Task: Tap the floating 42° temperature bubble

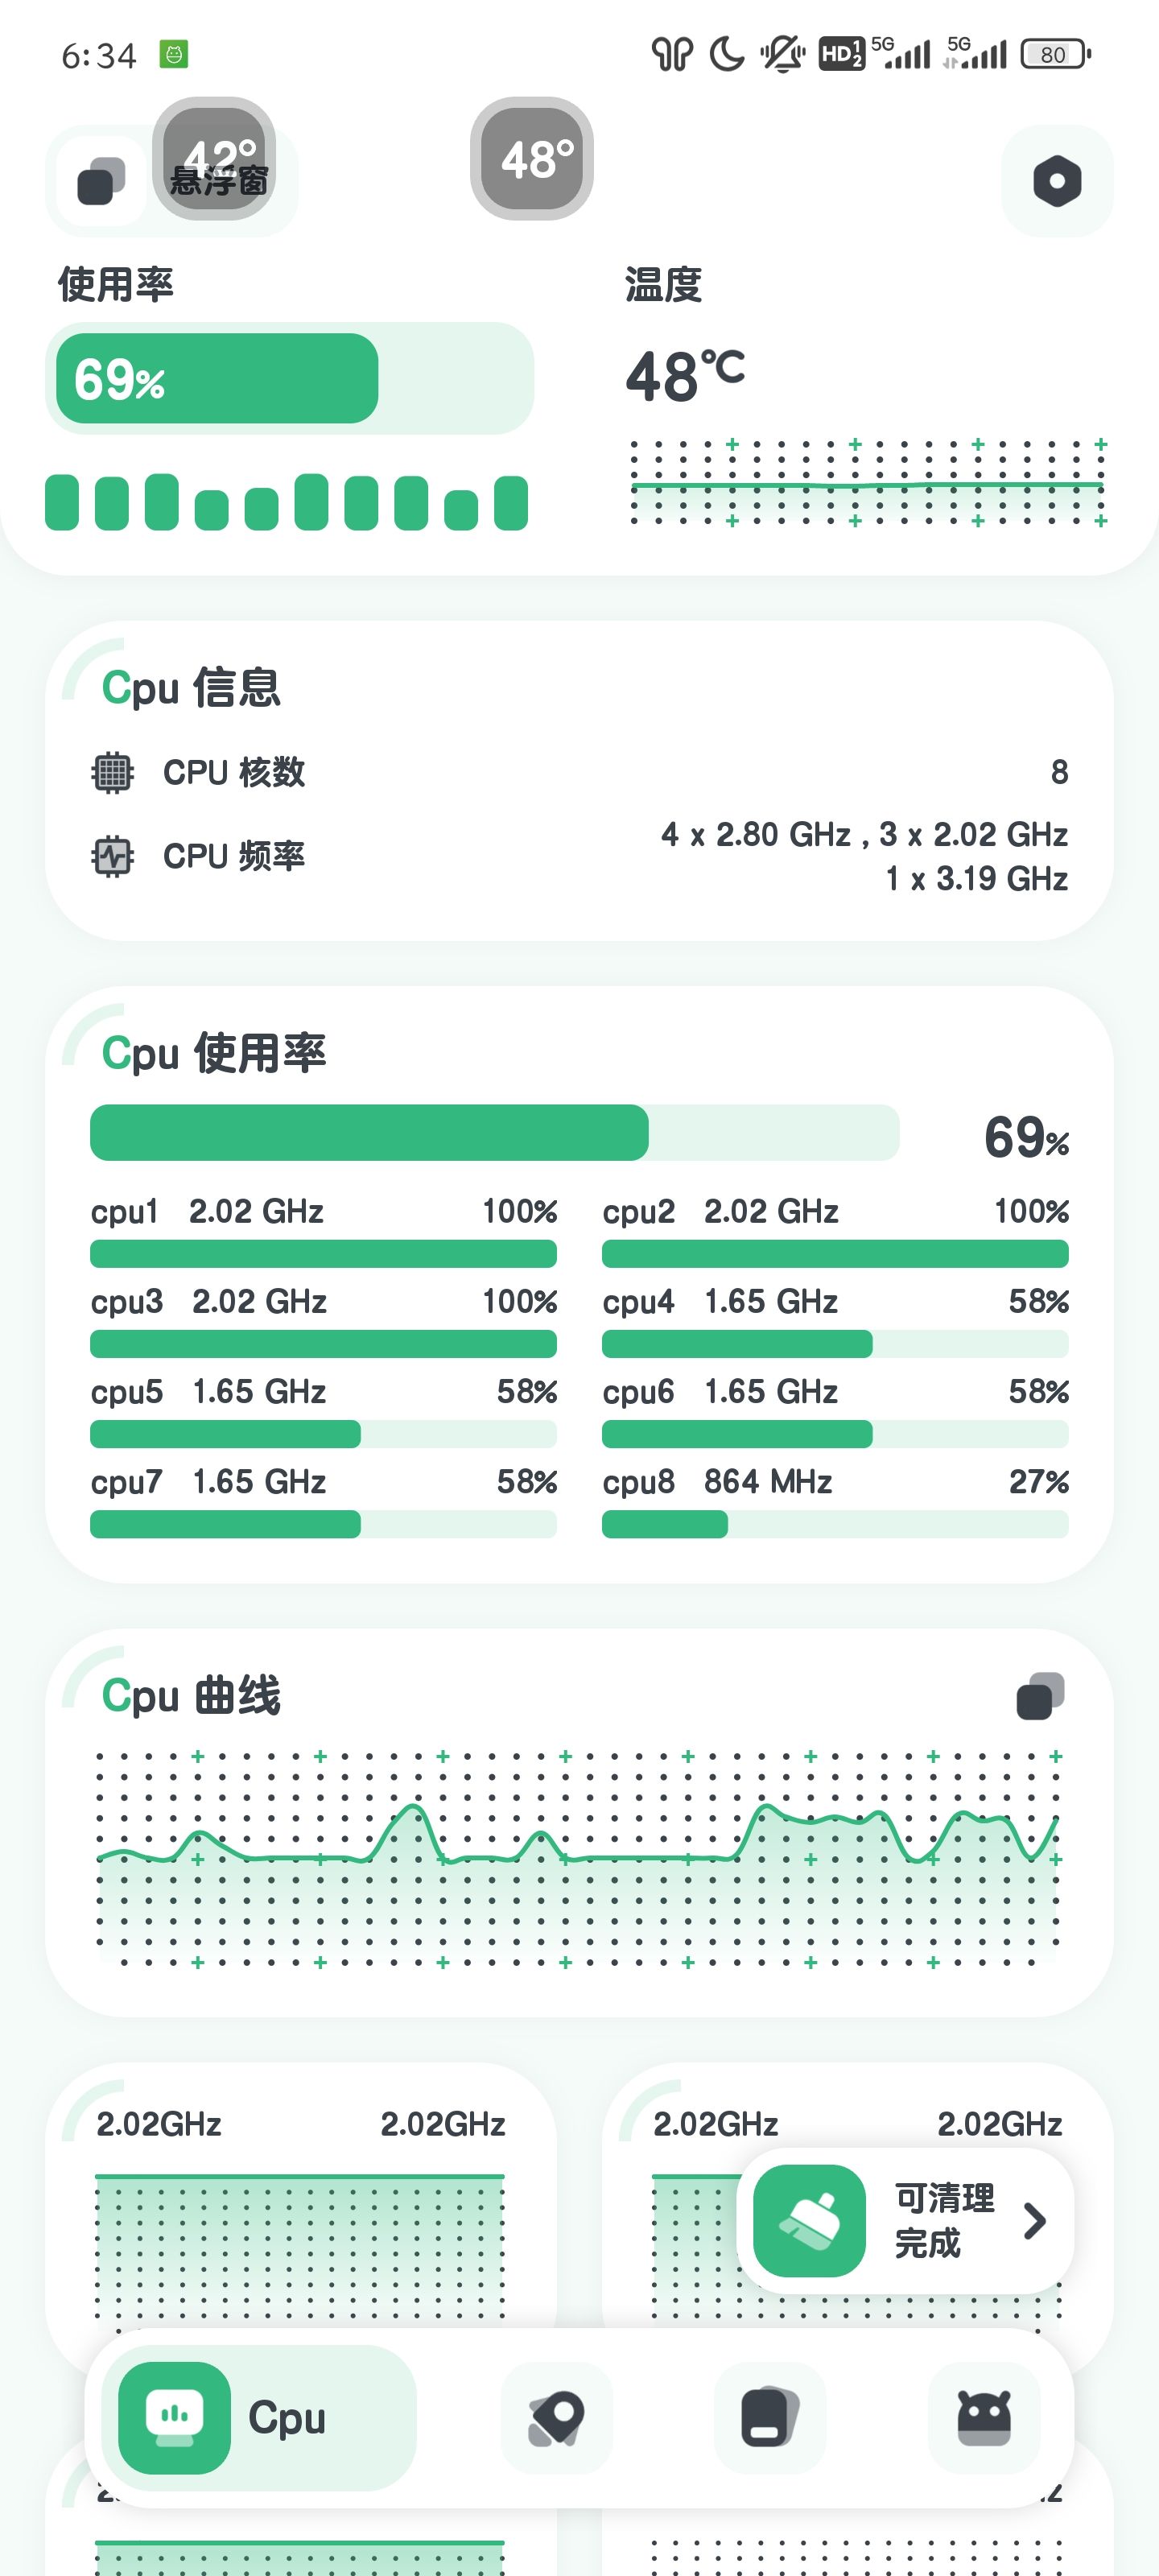Action: click(x=214, y=158)
